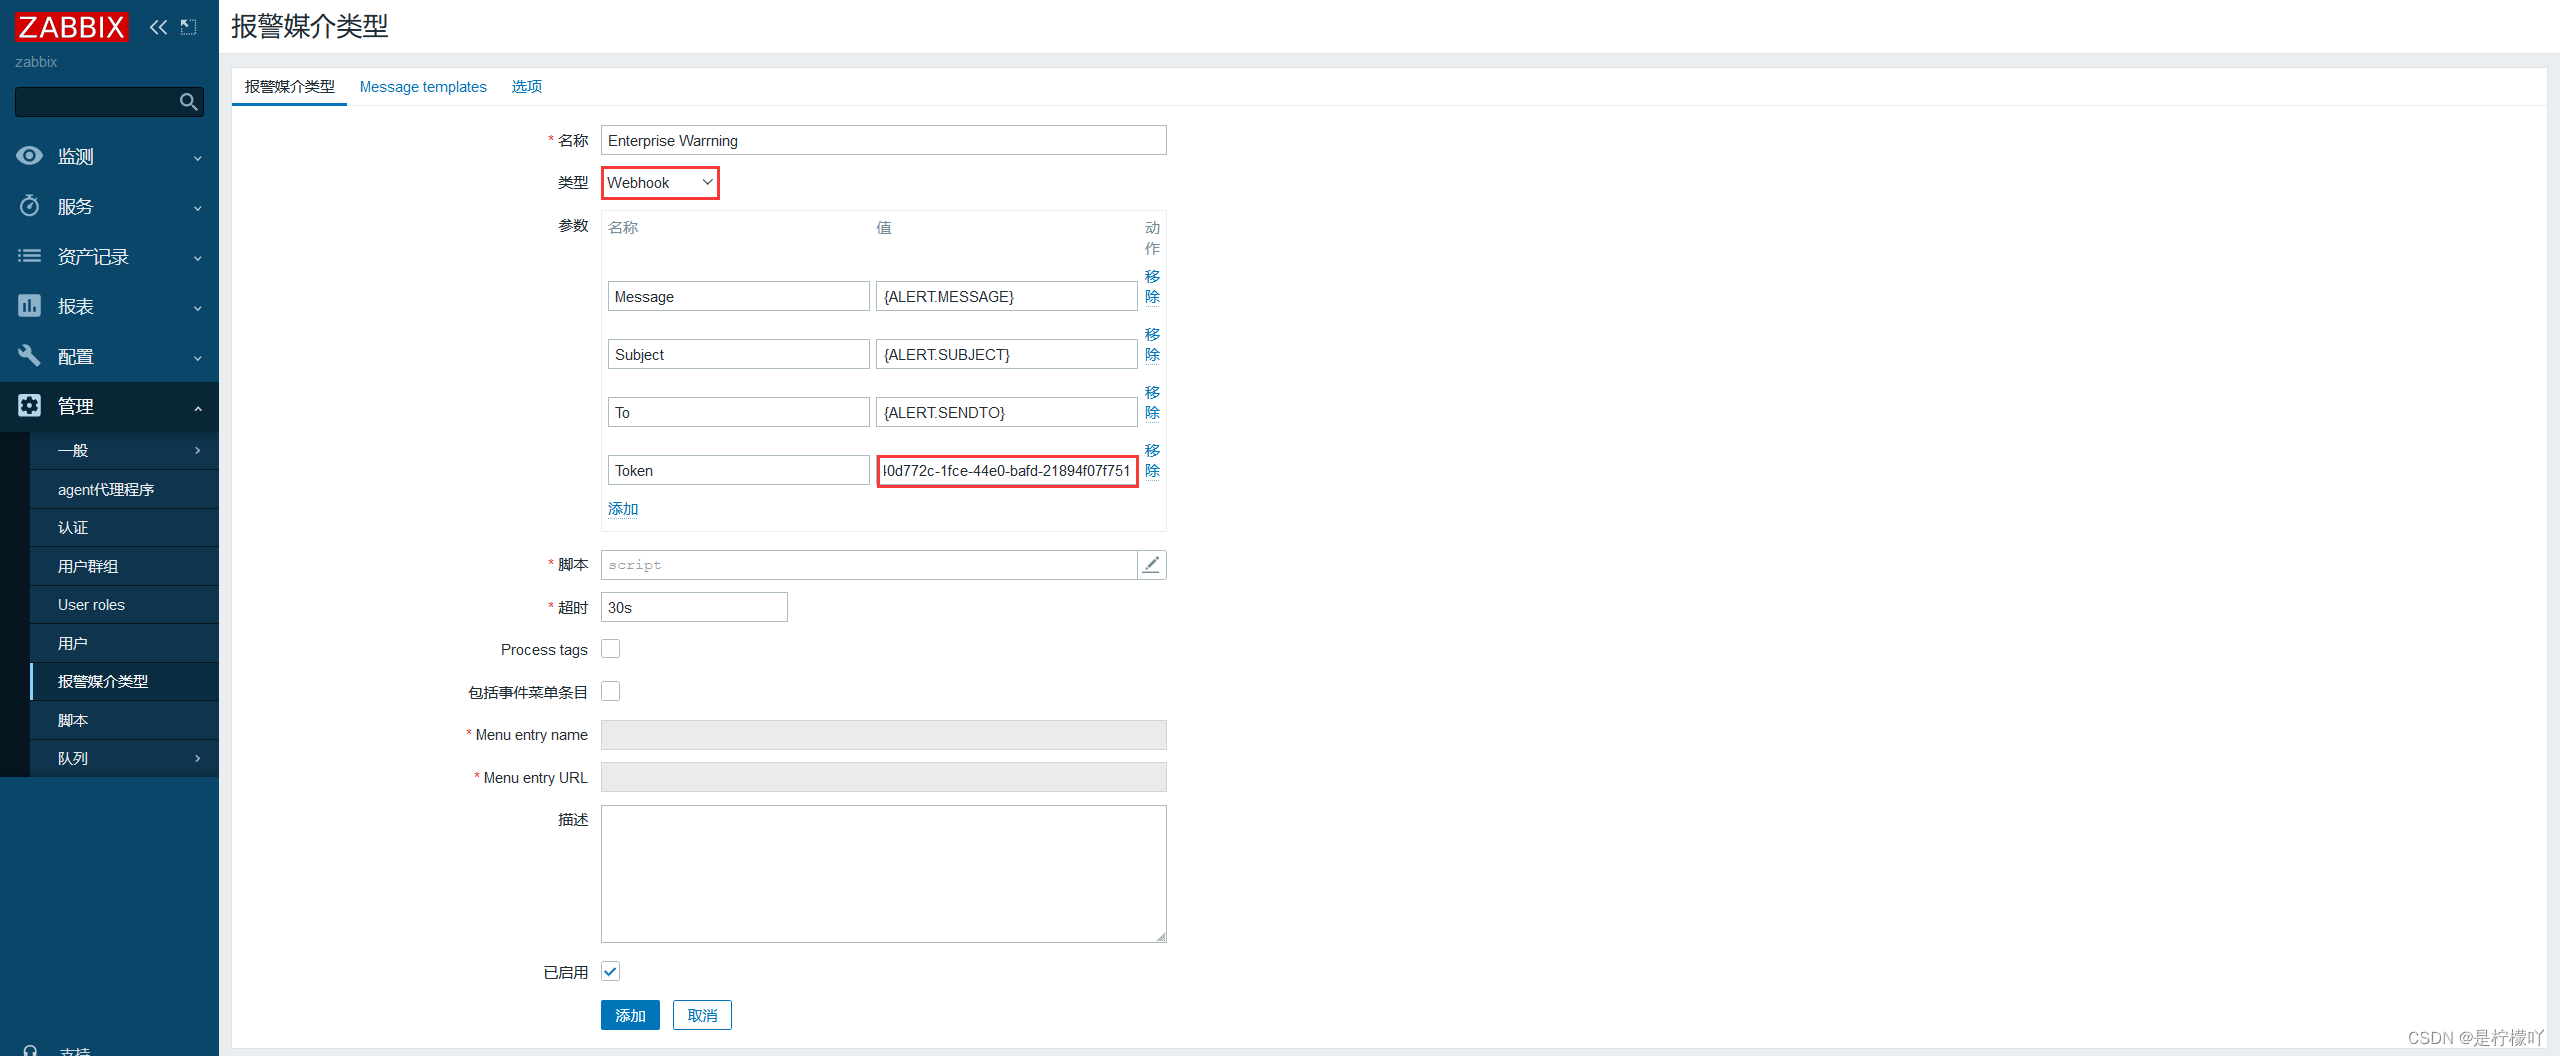The height and width of the screenshot is (1056, 2560).
Task: Switch to Message templates tab
Action: tap(423, 87)
